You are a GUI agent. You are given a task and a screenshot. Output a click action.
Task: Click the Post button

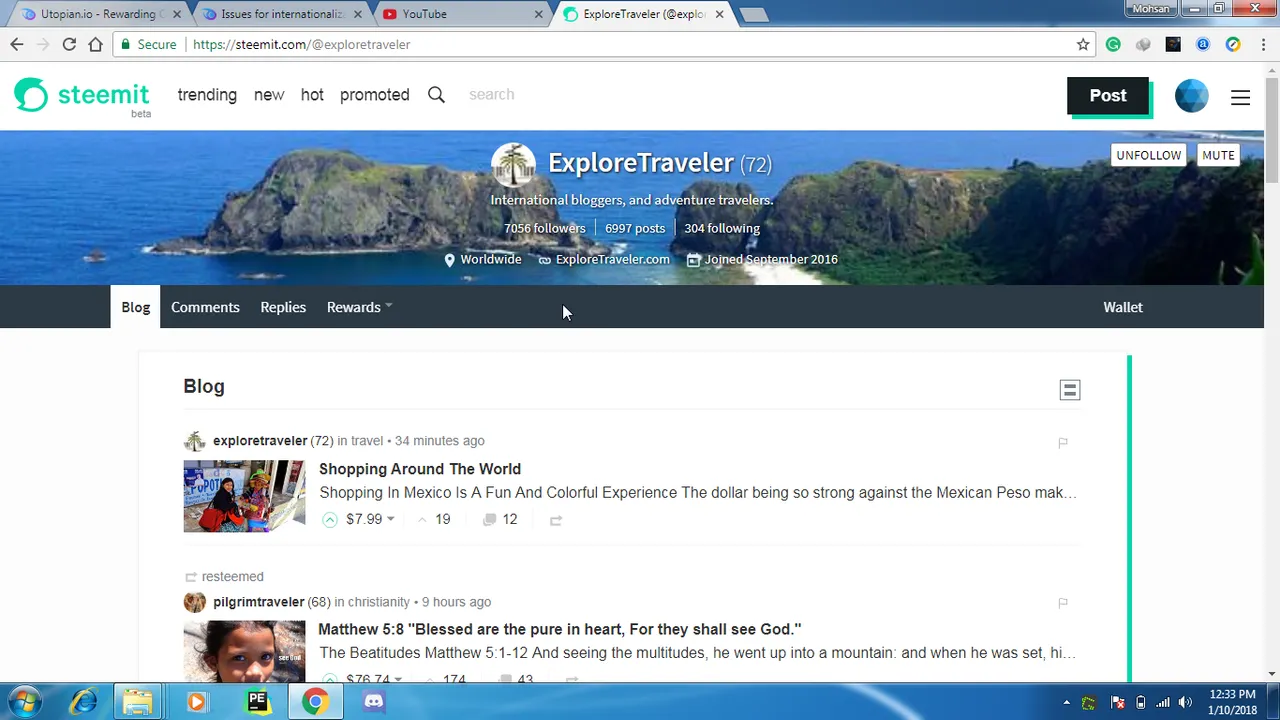click(1108, 96)
